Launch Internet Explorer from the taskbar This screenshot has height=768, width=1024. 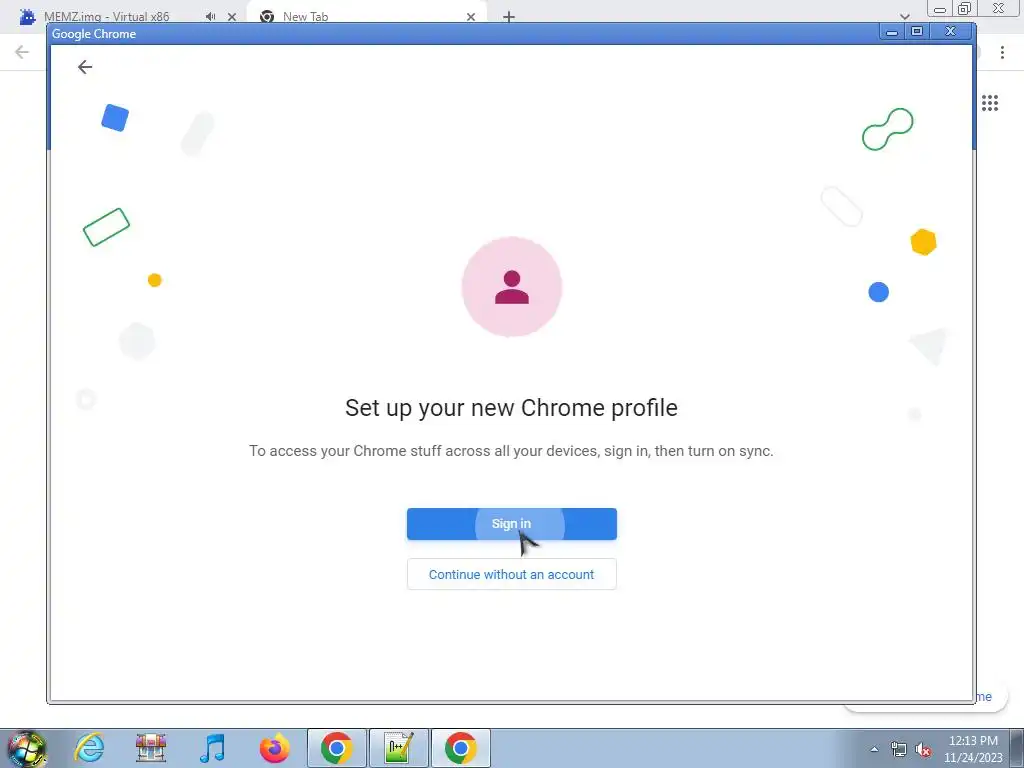click(x=89, y=748)
